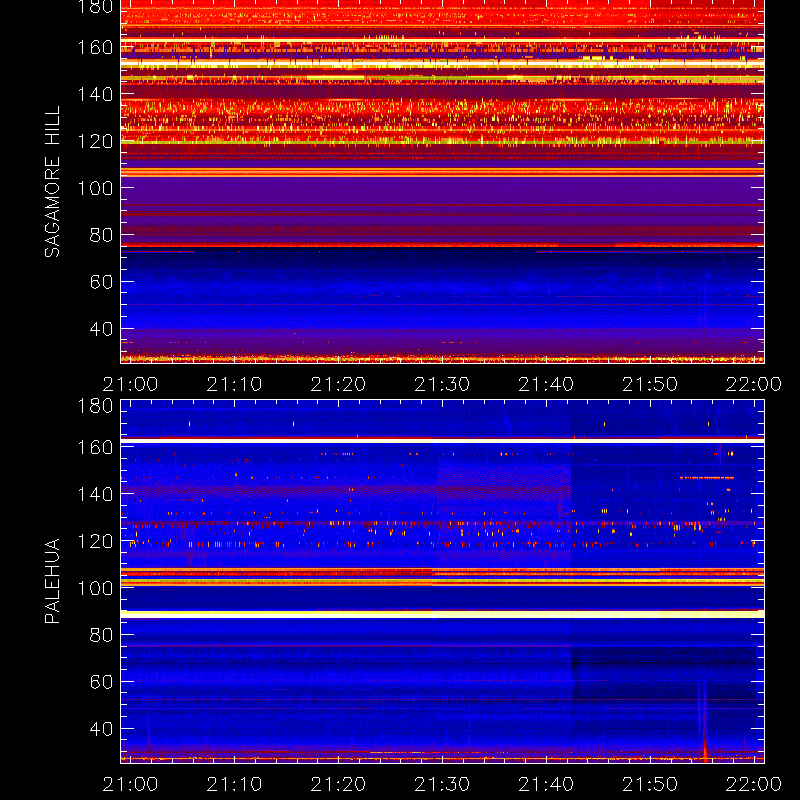The width and height of the screenshot is (800, 800).
Task: Pick the 22:00 time label below Sagamore Hill plot
Action: tap(754, 384)
